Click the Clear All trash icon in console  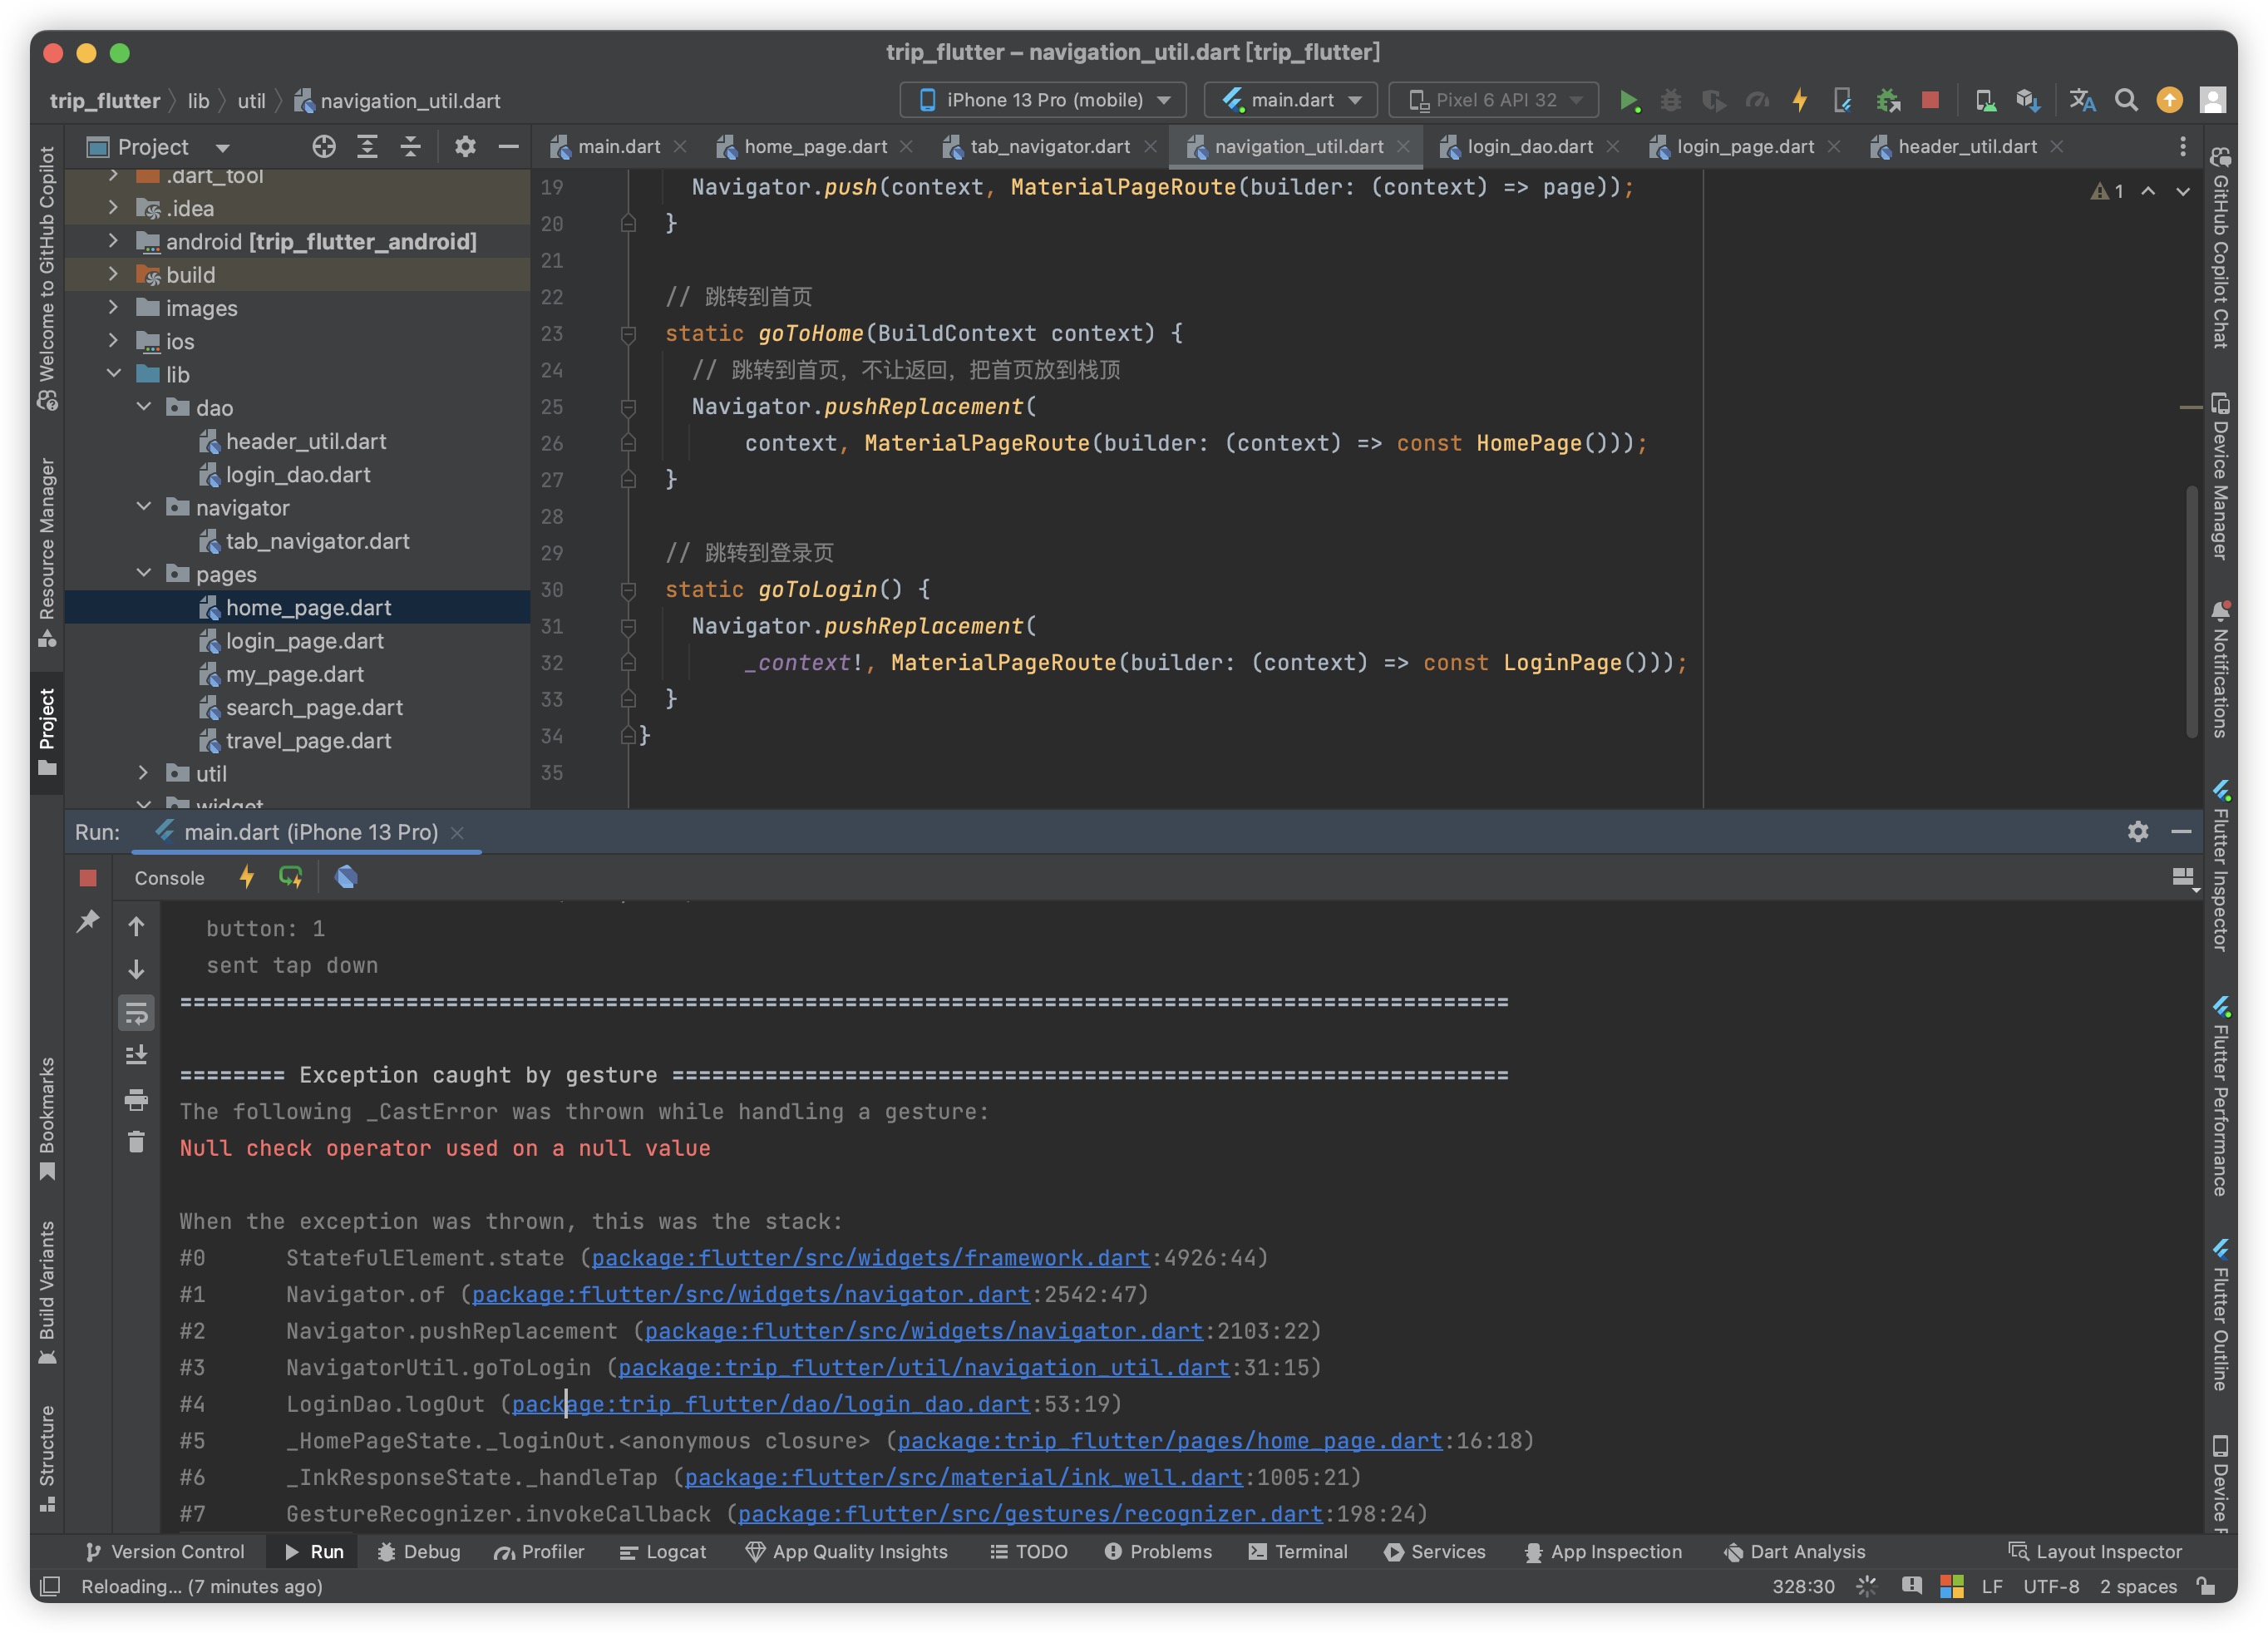(137, 1142)
